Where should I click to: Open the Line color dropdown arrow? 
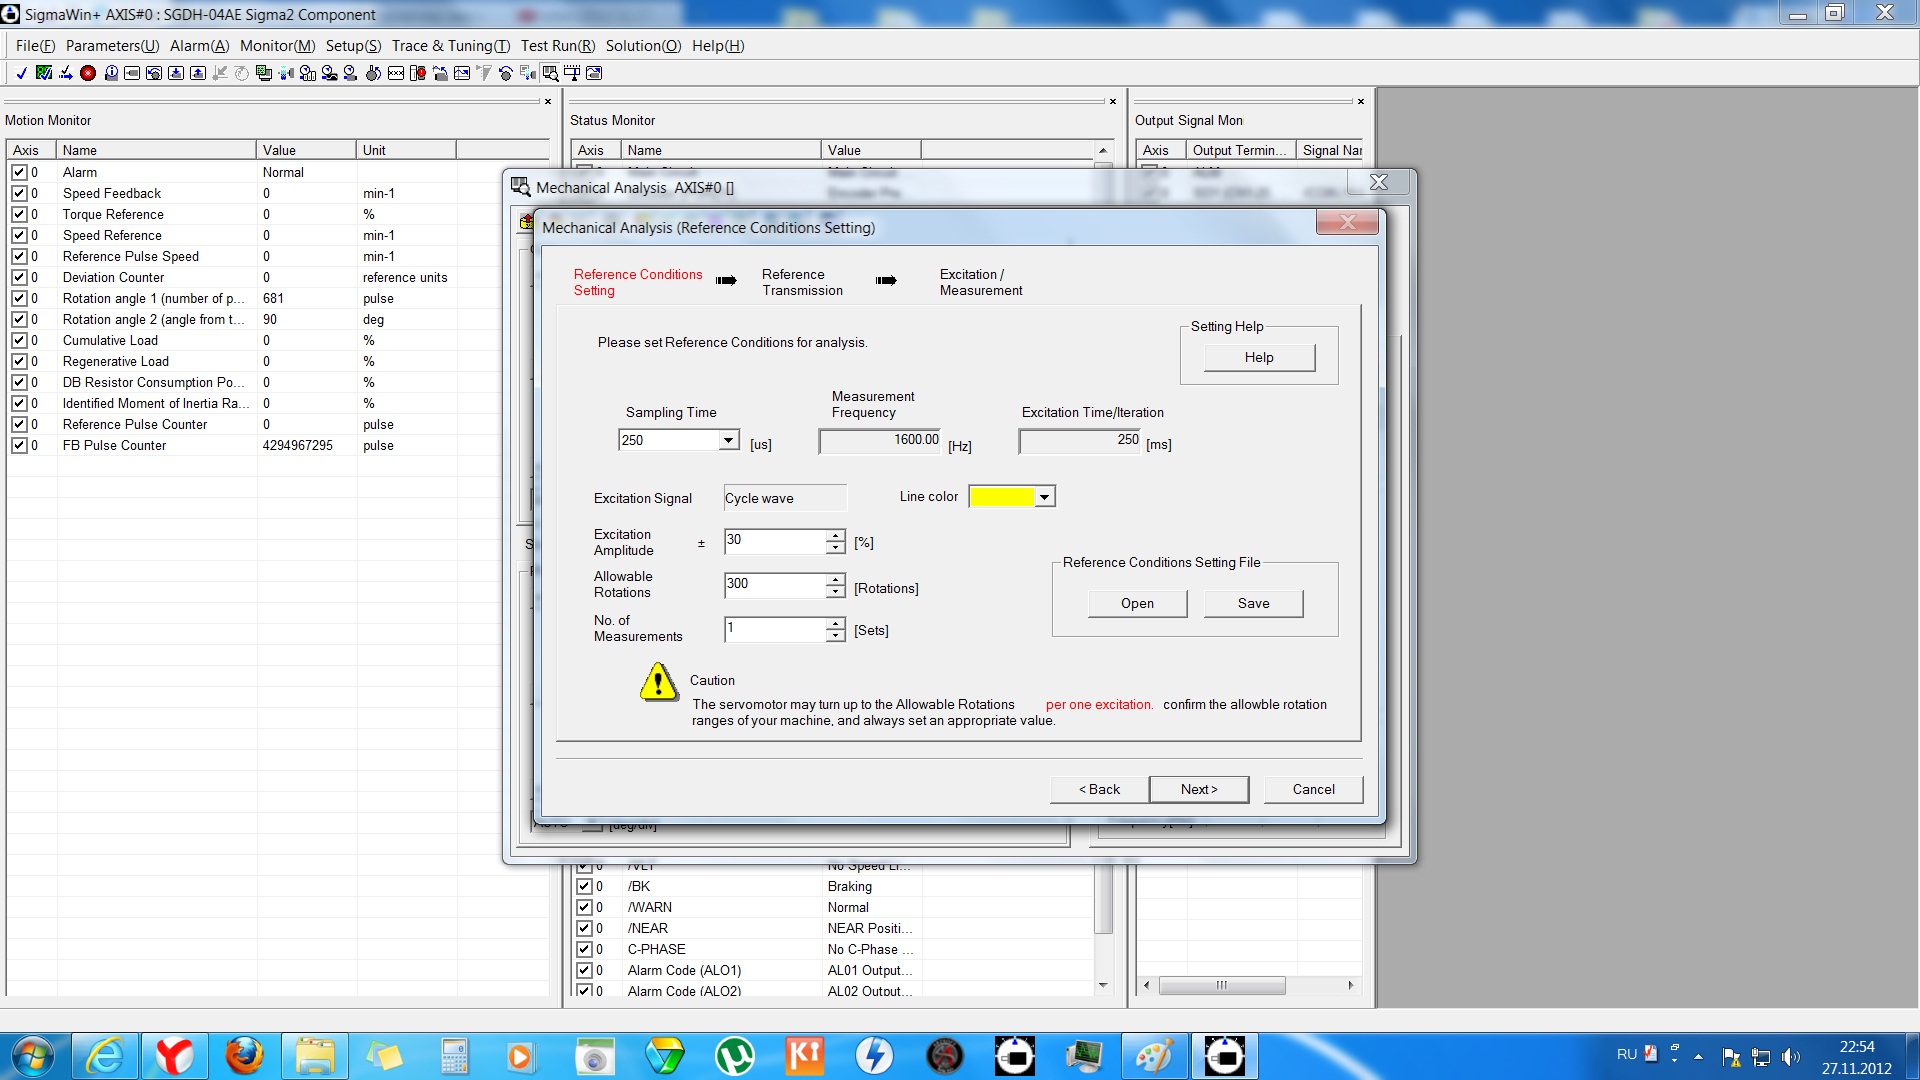[x=1044, y=497]
